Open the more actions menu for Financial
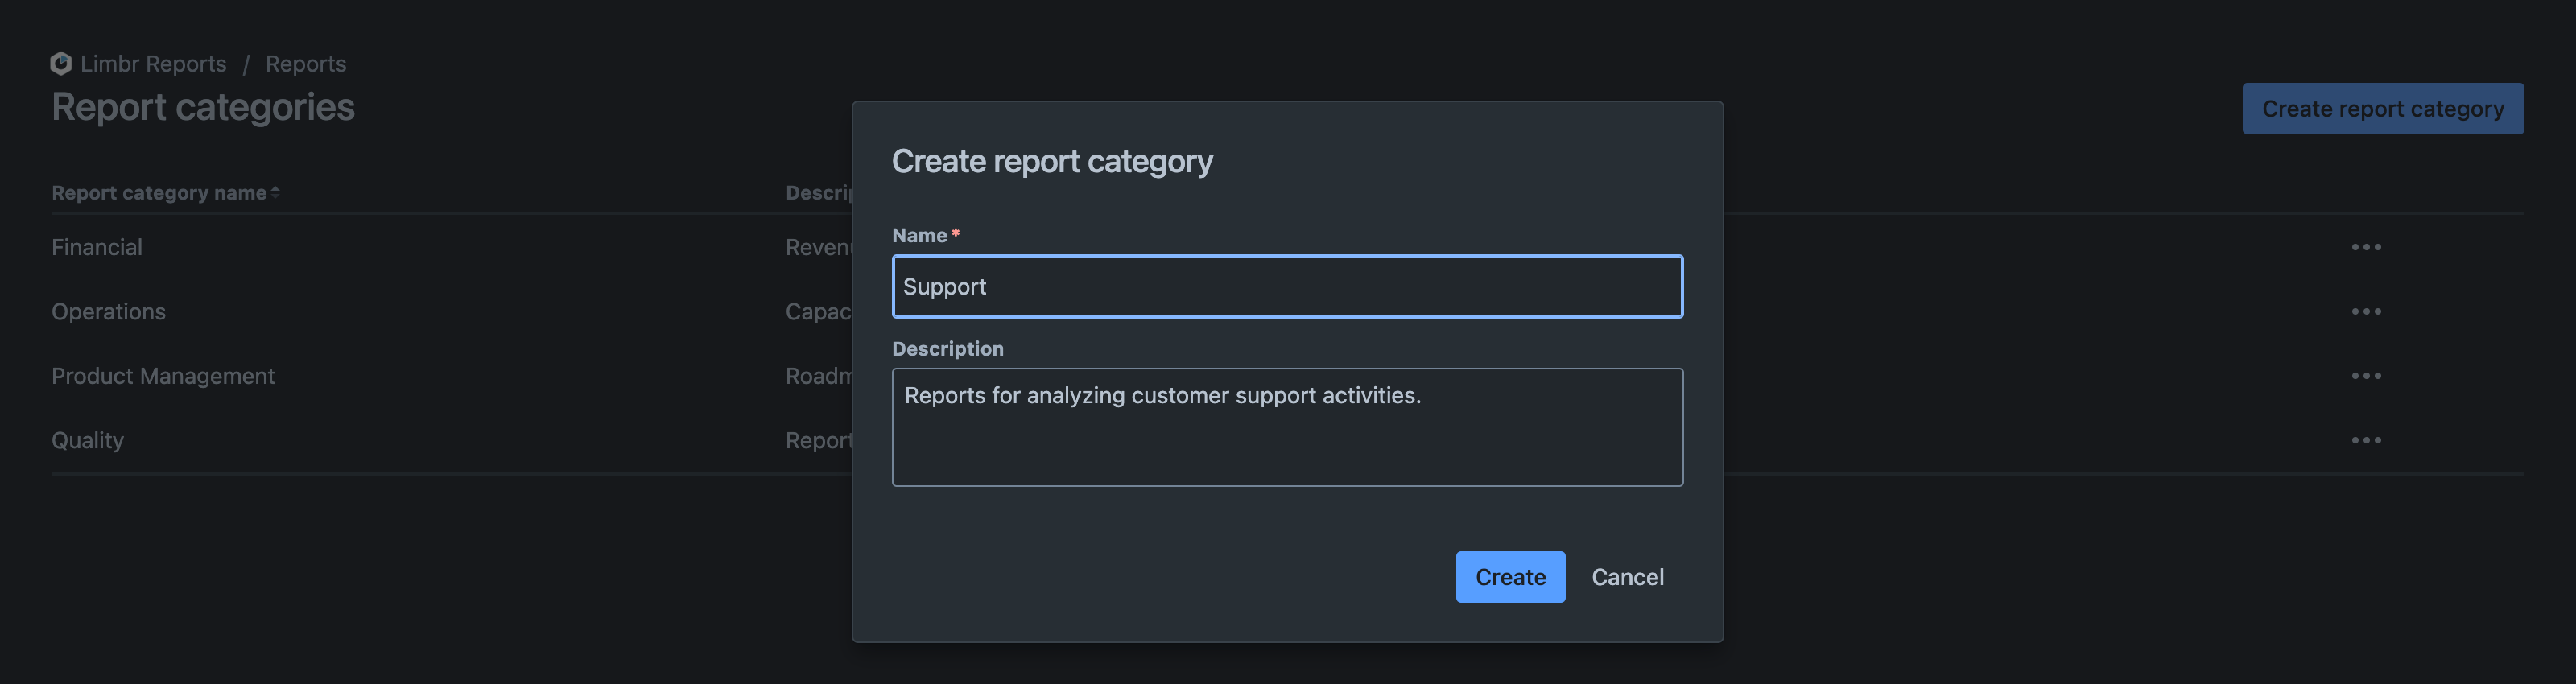This screenshot has height=684, width=2576. coord(2365,247)
